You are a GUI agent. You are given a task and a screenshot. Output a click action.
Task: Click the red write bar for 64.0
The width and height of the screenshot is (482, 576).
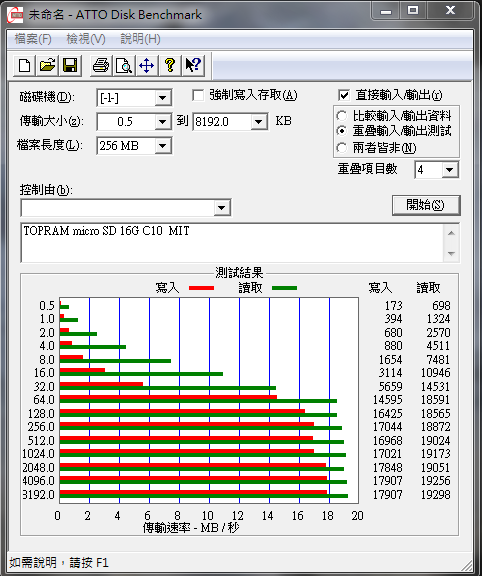coord(168,397)
